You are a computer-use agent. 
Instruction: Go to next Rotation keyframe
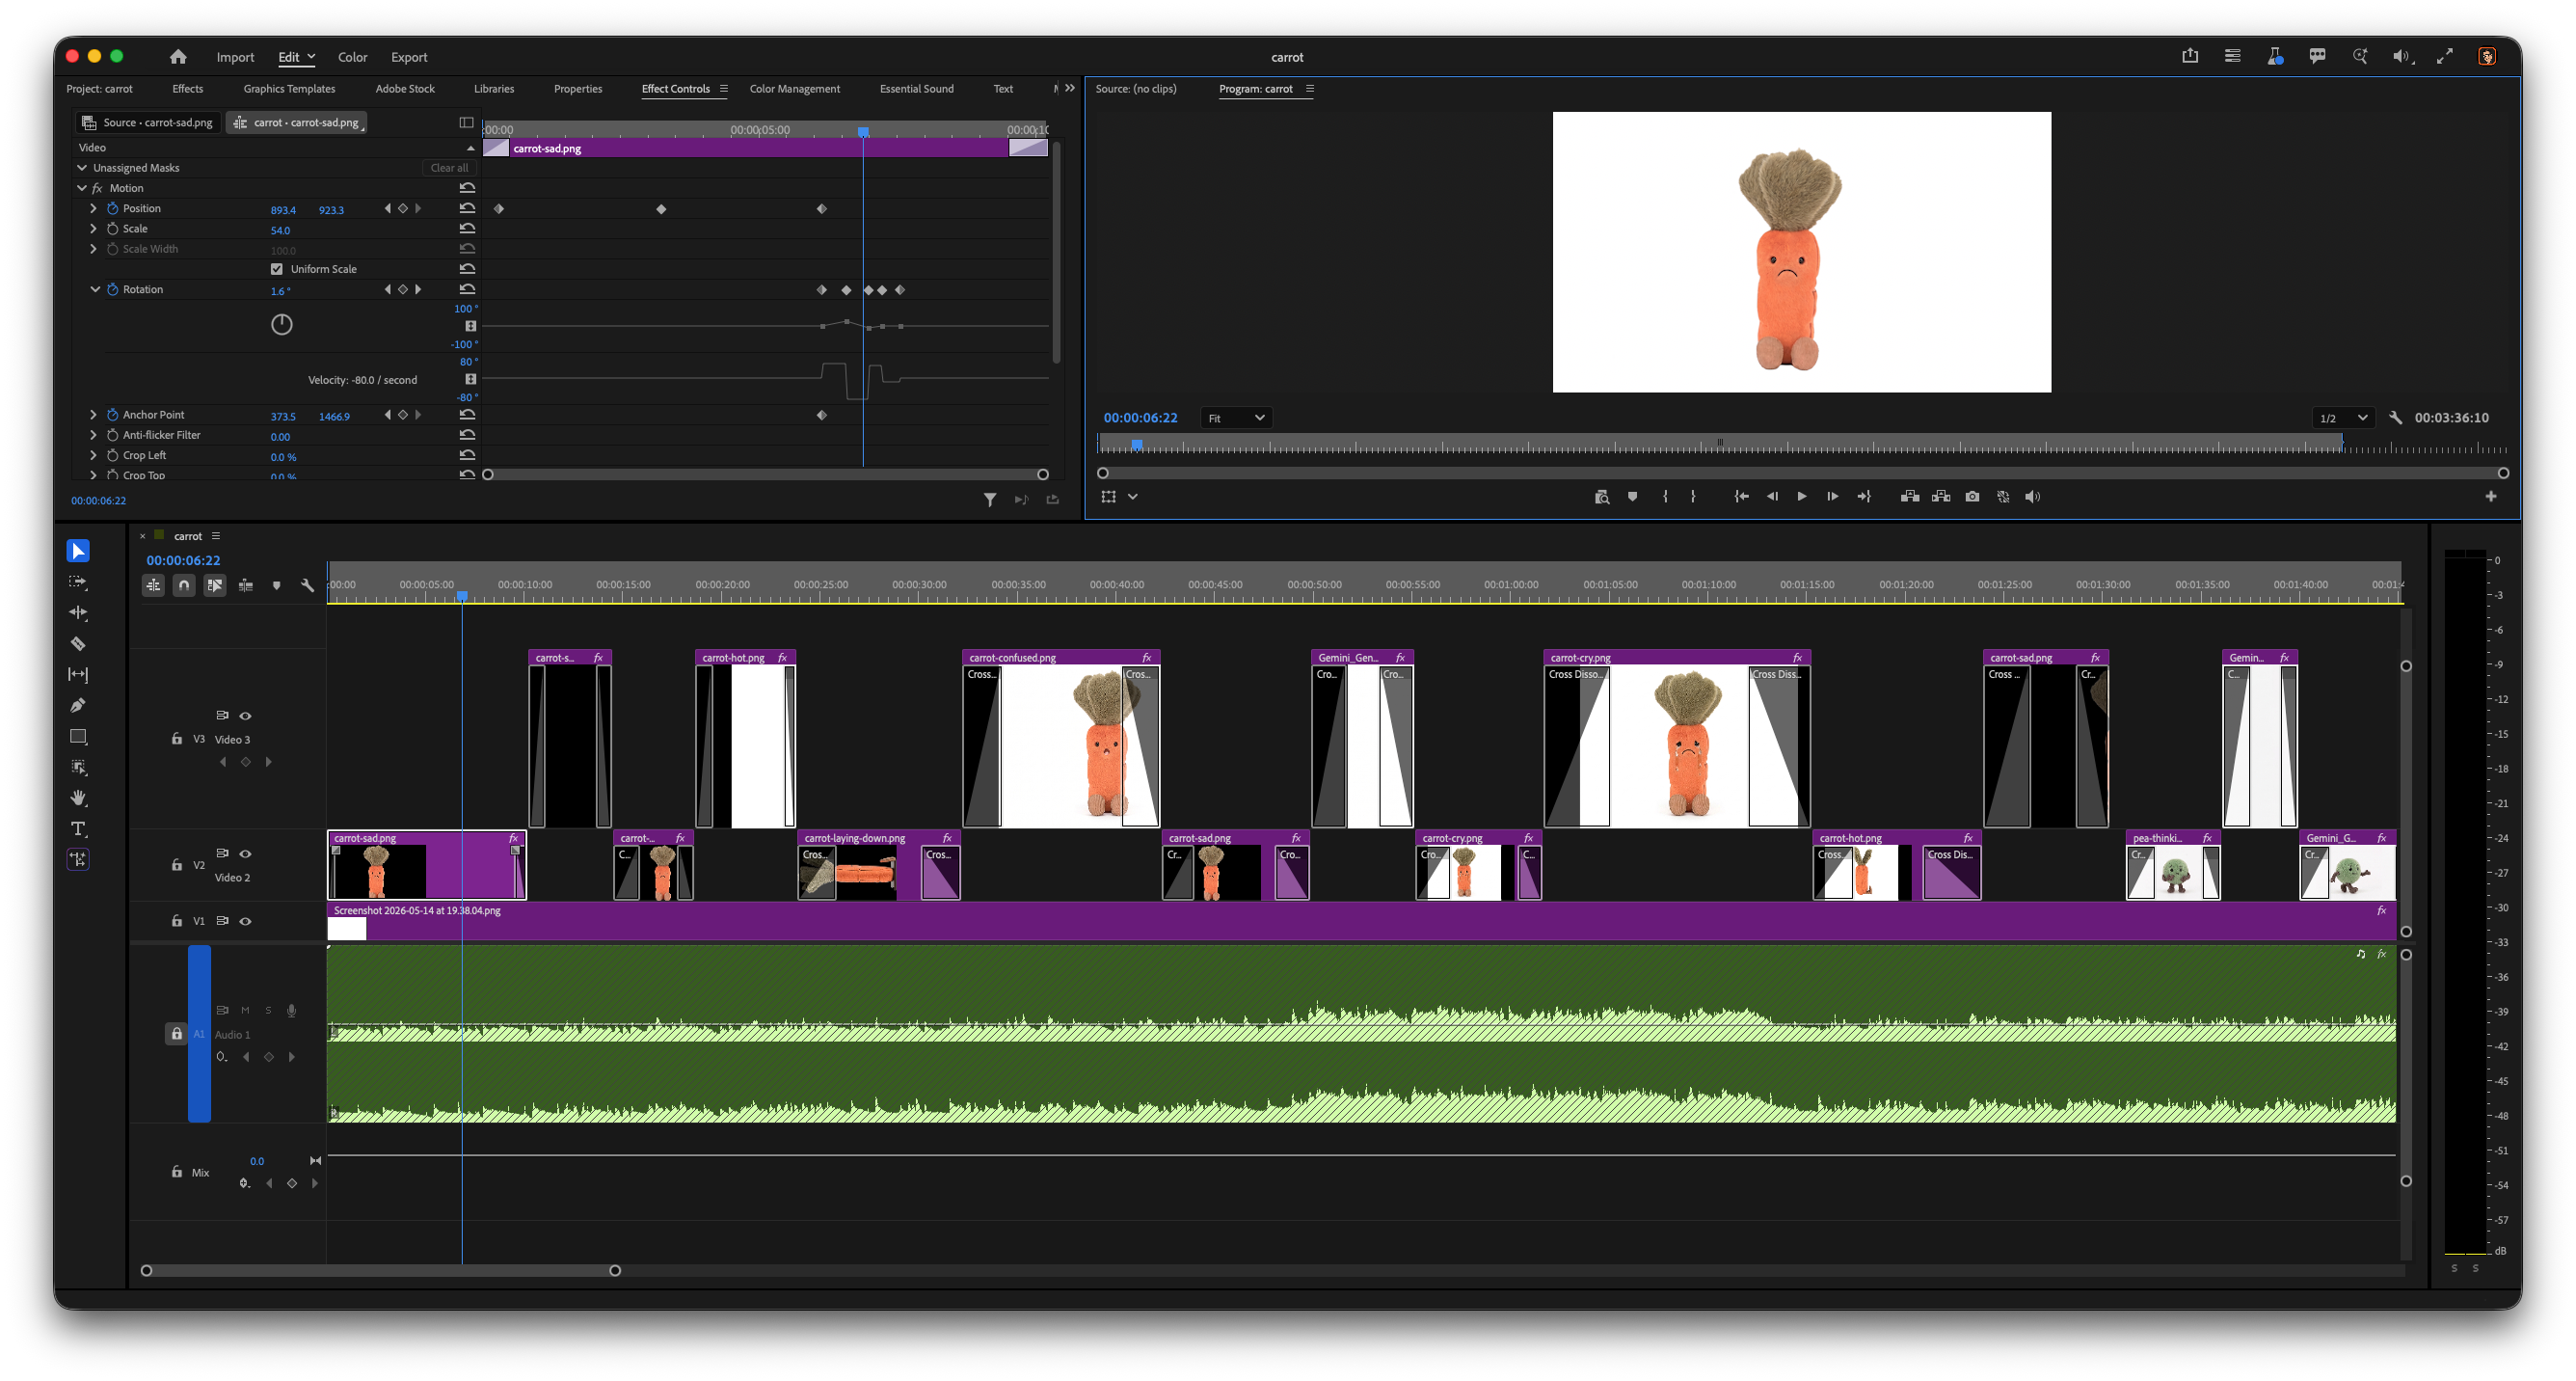tap(418, 290)
